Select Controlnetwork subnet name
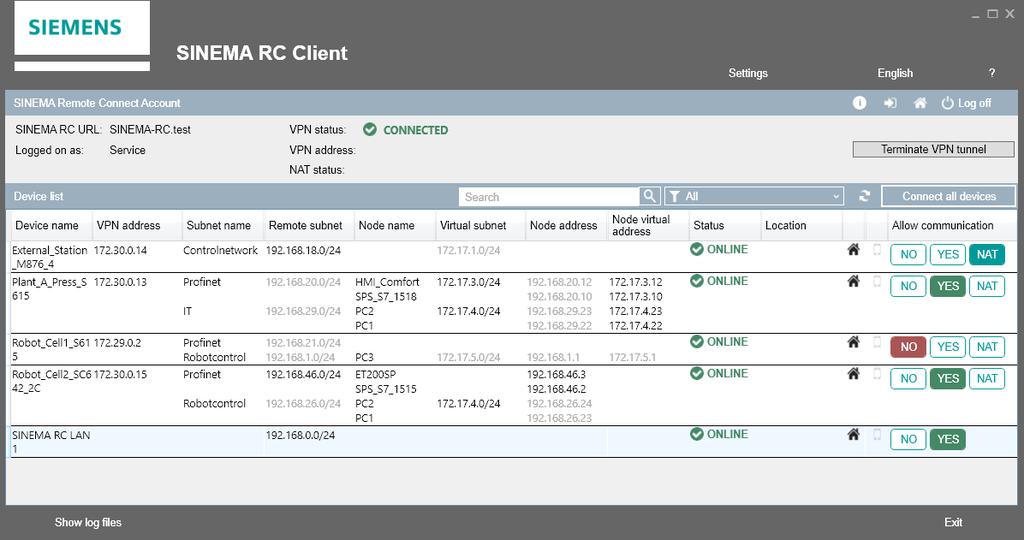Screen dimensions: 1024x540 point(220,250)
